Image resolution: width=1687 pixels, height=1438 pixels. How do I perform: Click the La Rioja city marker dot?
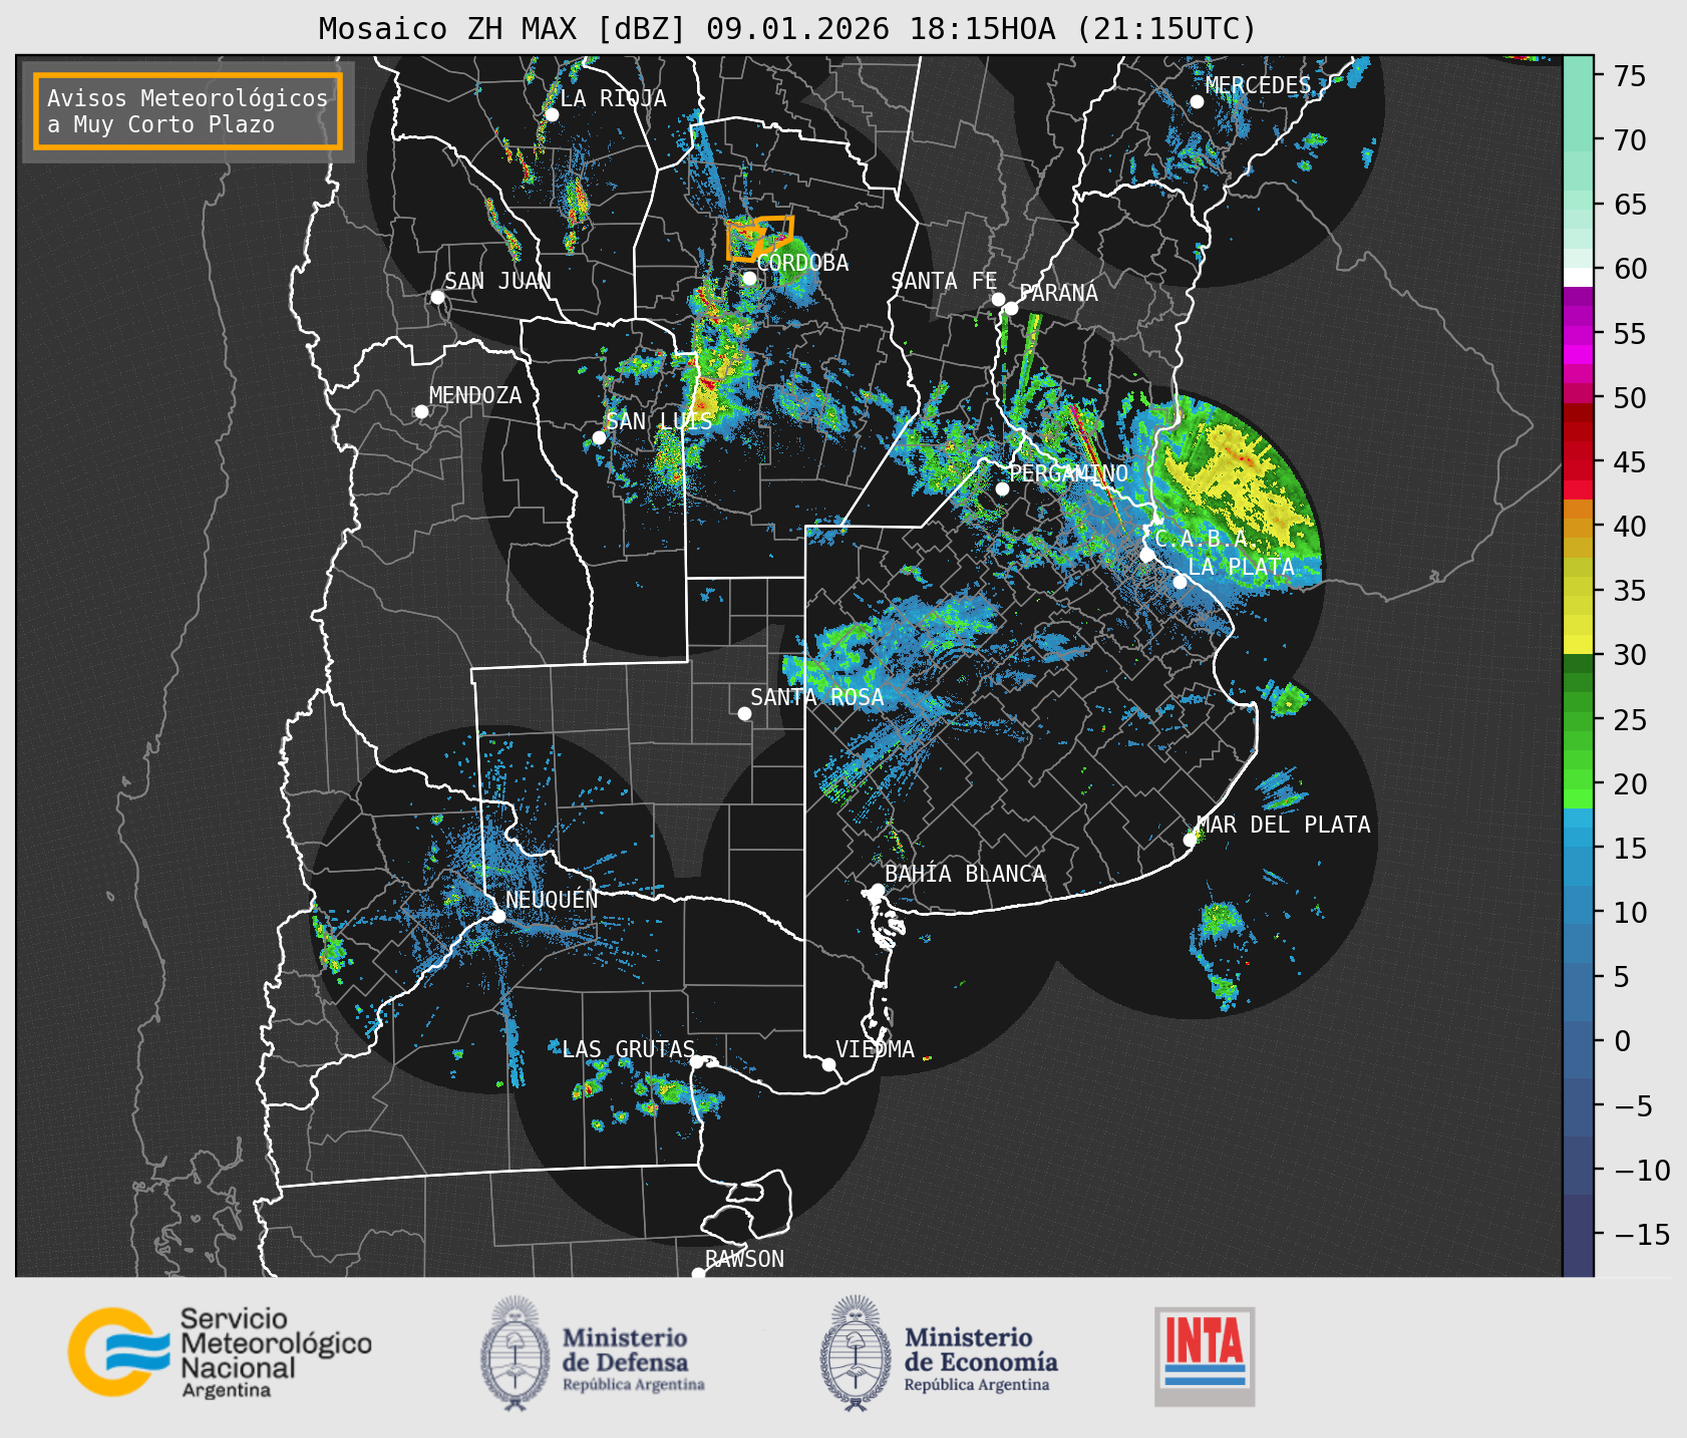coord(551,115)
